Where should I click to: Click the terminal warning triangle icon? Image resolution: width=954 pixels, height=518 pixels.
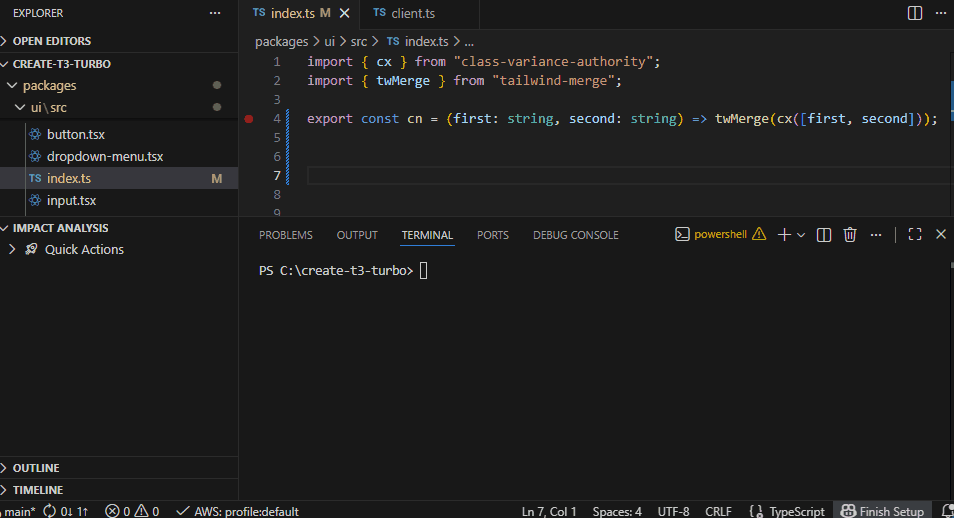[759, 234]
